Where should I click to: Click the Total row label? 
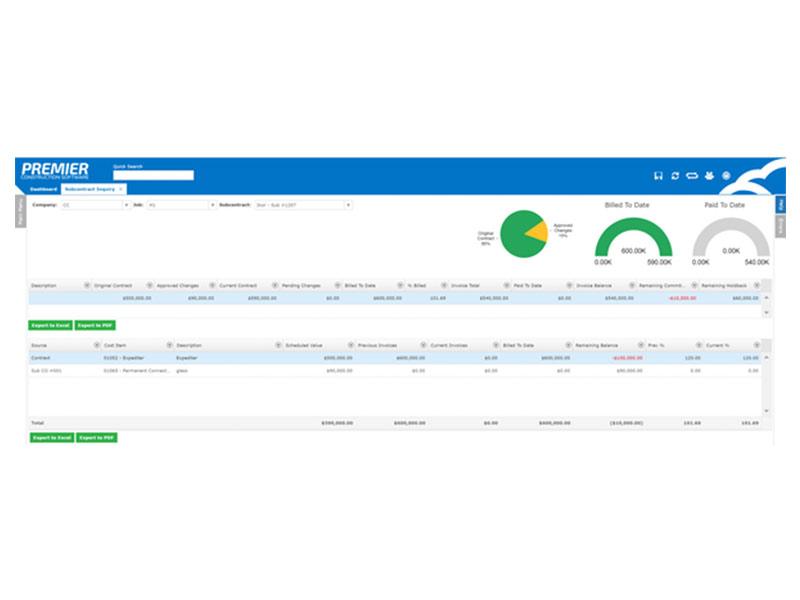coord(38,423)
